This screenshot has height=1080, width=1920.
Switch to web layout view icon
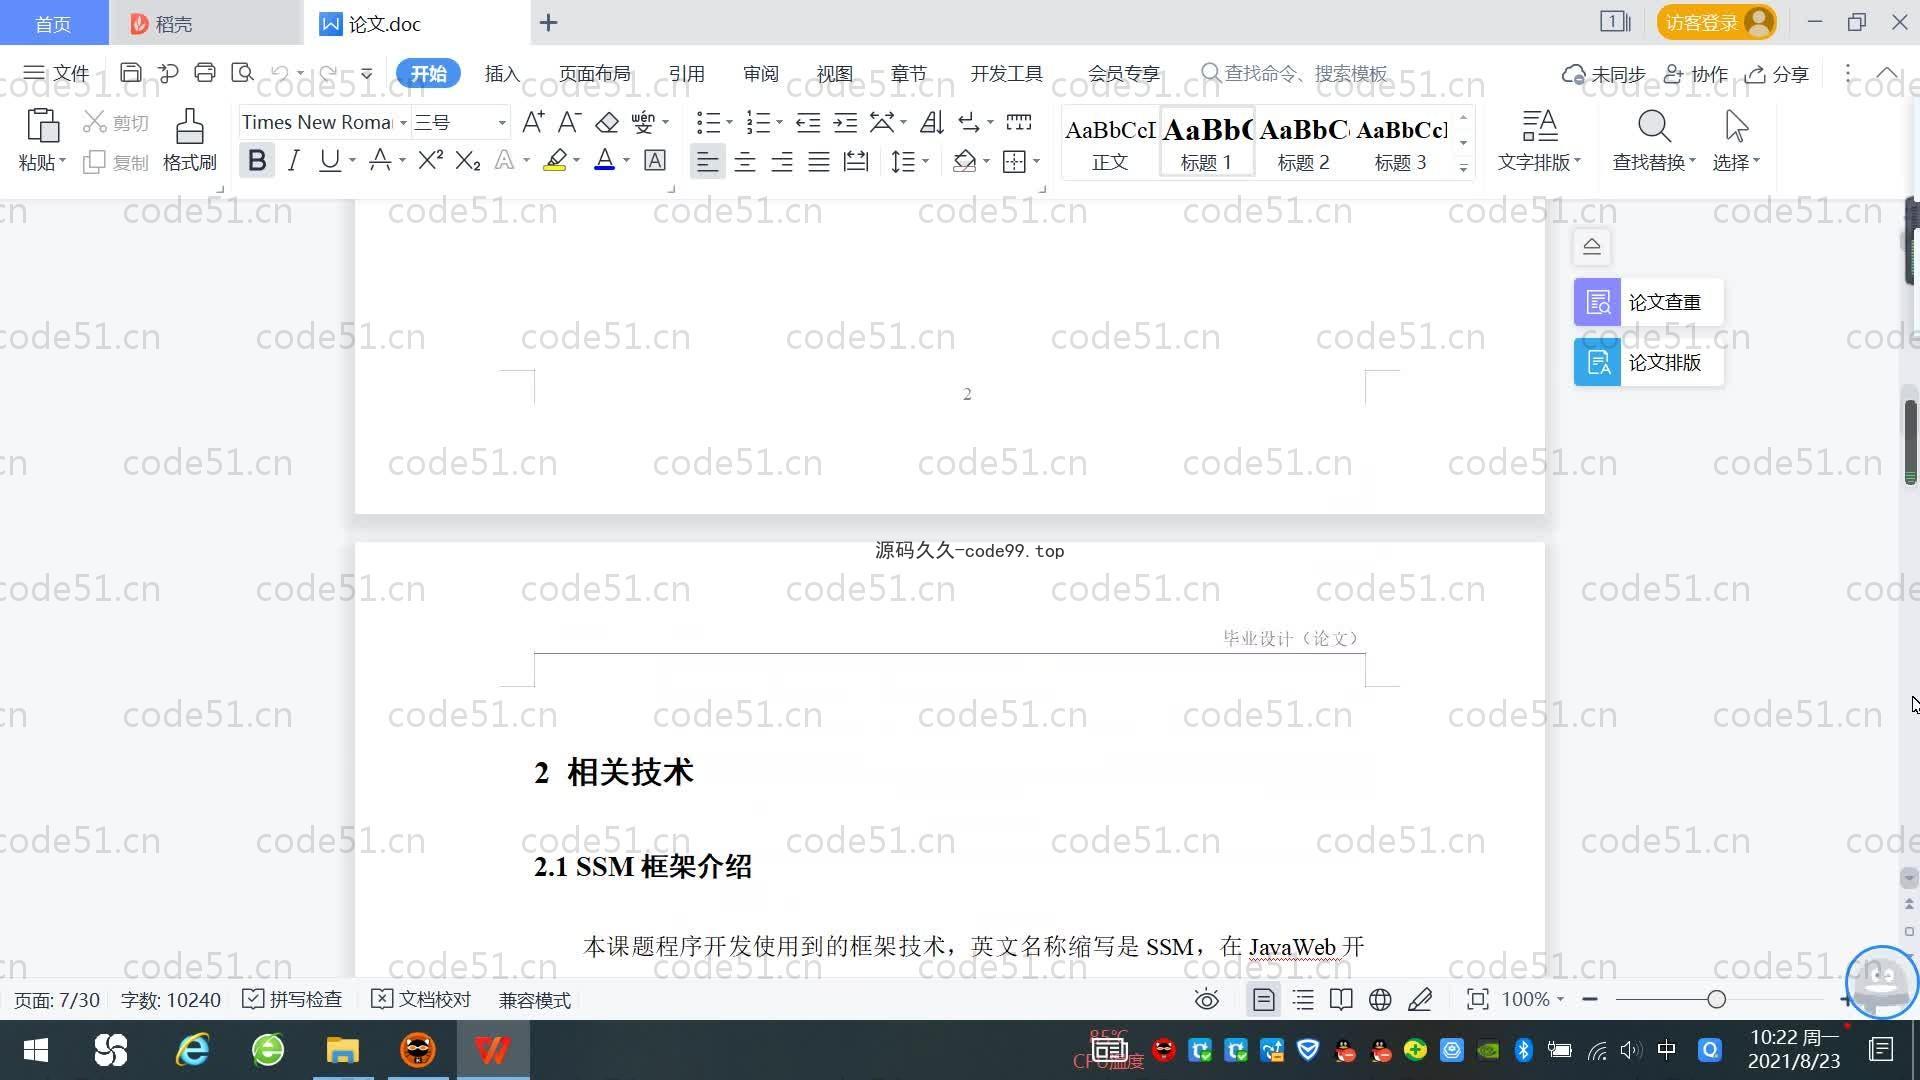1380,999
